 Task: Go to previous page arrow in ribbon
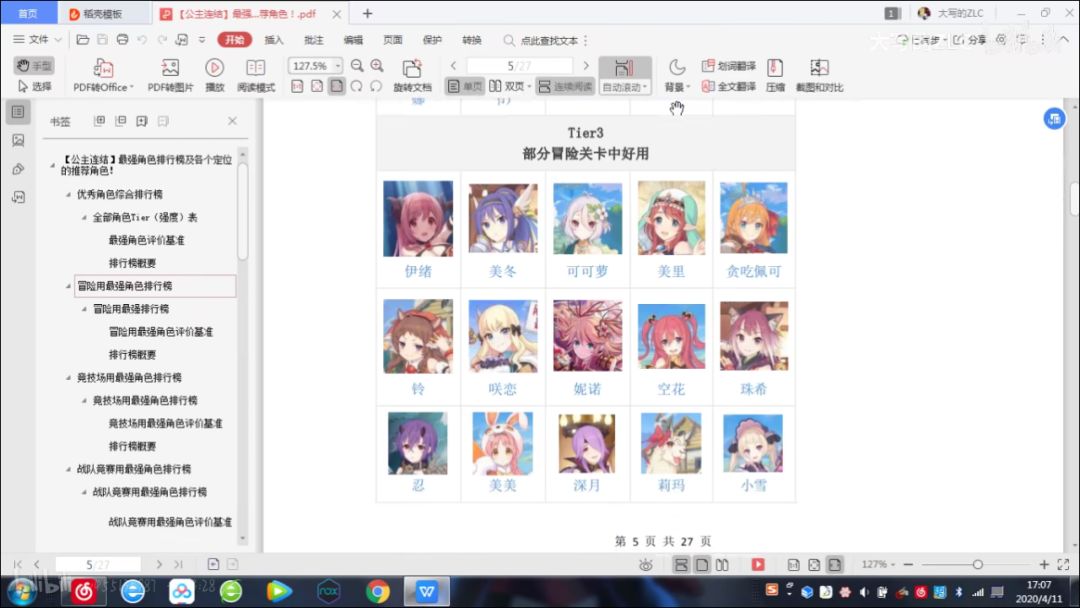pyautogui.click(x=453, y=65)
